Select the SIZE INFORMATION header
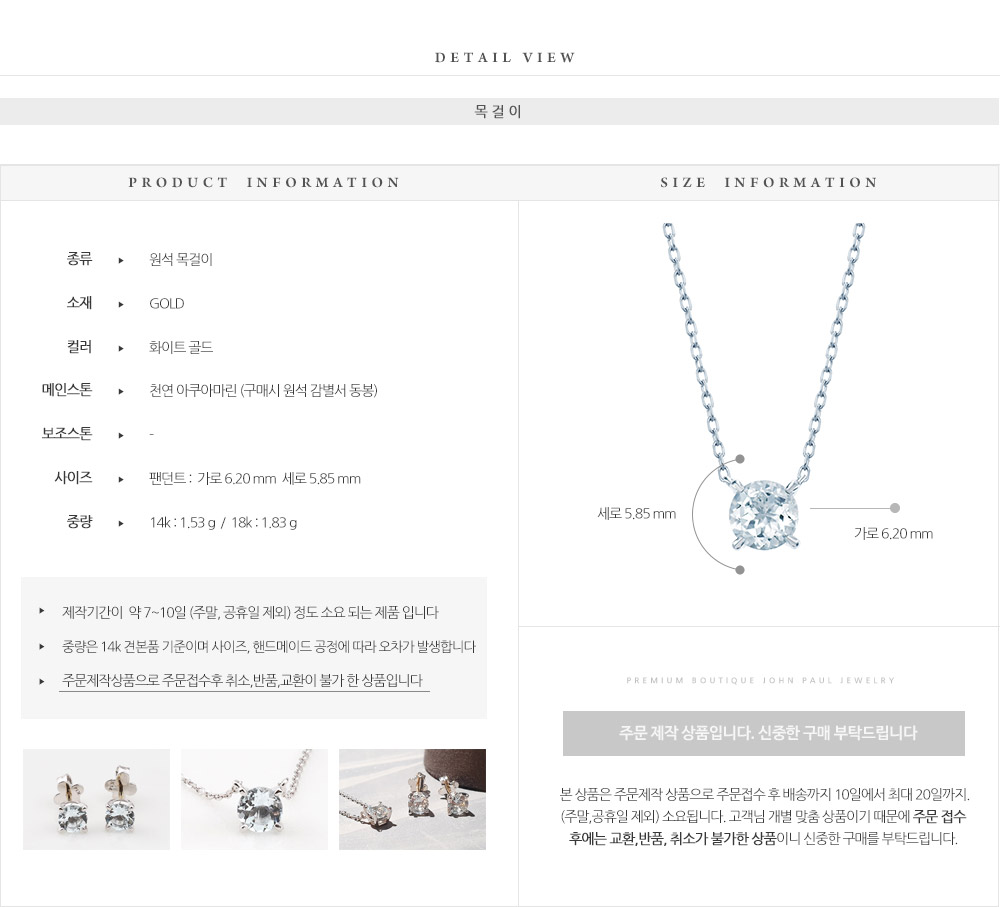The height and width of the screenshot is (907, 1000). (x=769, y=182)
